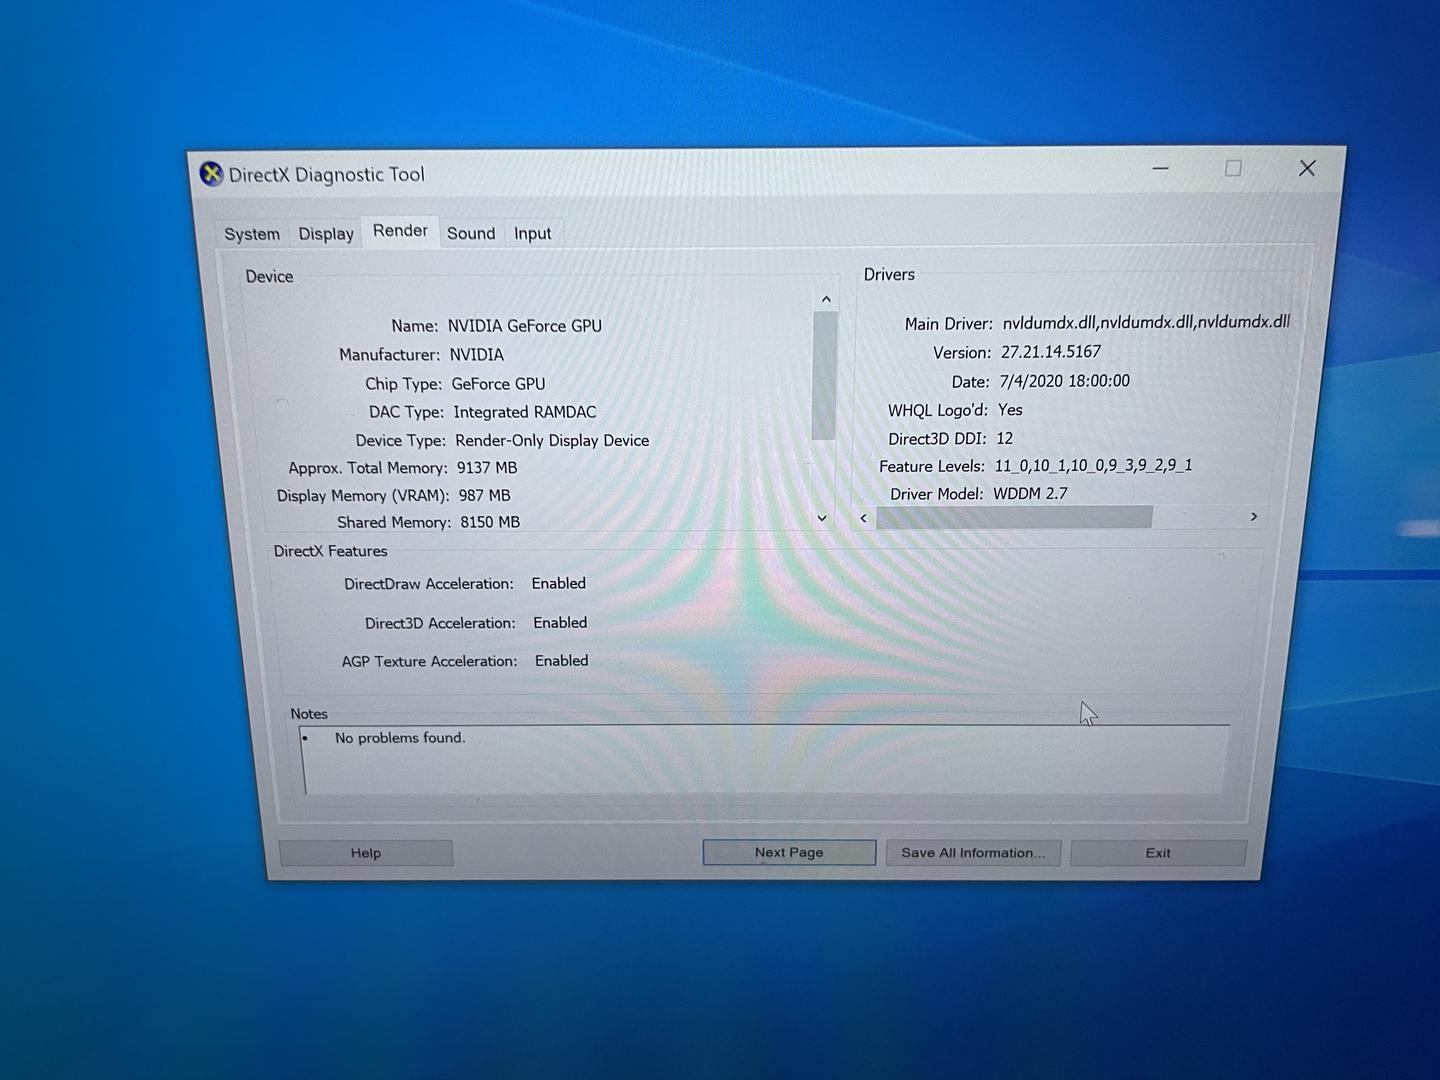Select the Render tab
Image resolution: width=1440 pixels, height=1080 pixels.
click(x=400, y=231)
